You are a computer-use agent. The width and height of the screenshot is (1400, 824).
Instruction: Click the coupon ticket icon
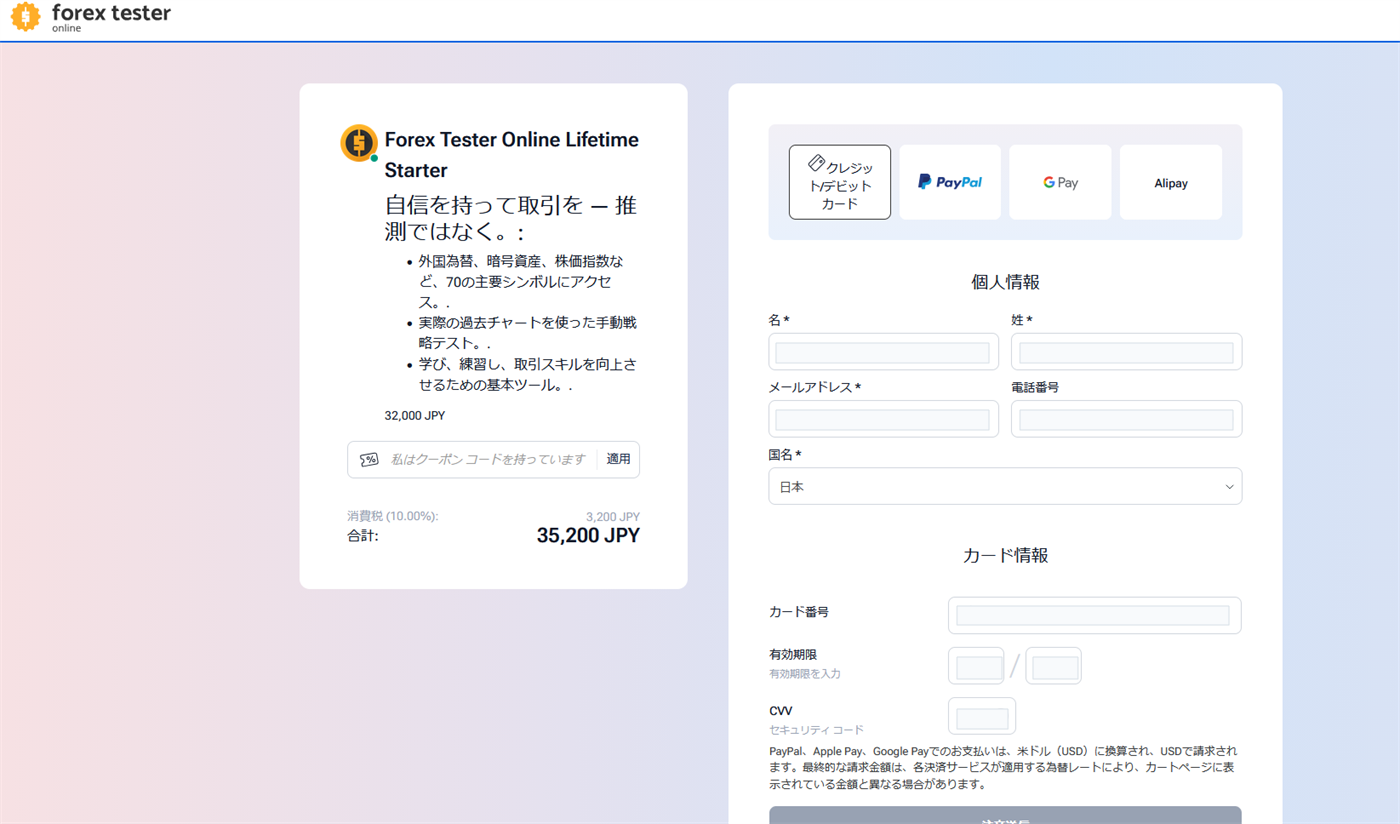click(369, 459)
